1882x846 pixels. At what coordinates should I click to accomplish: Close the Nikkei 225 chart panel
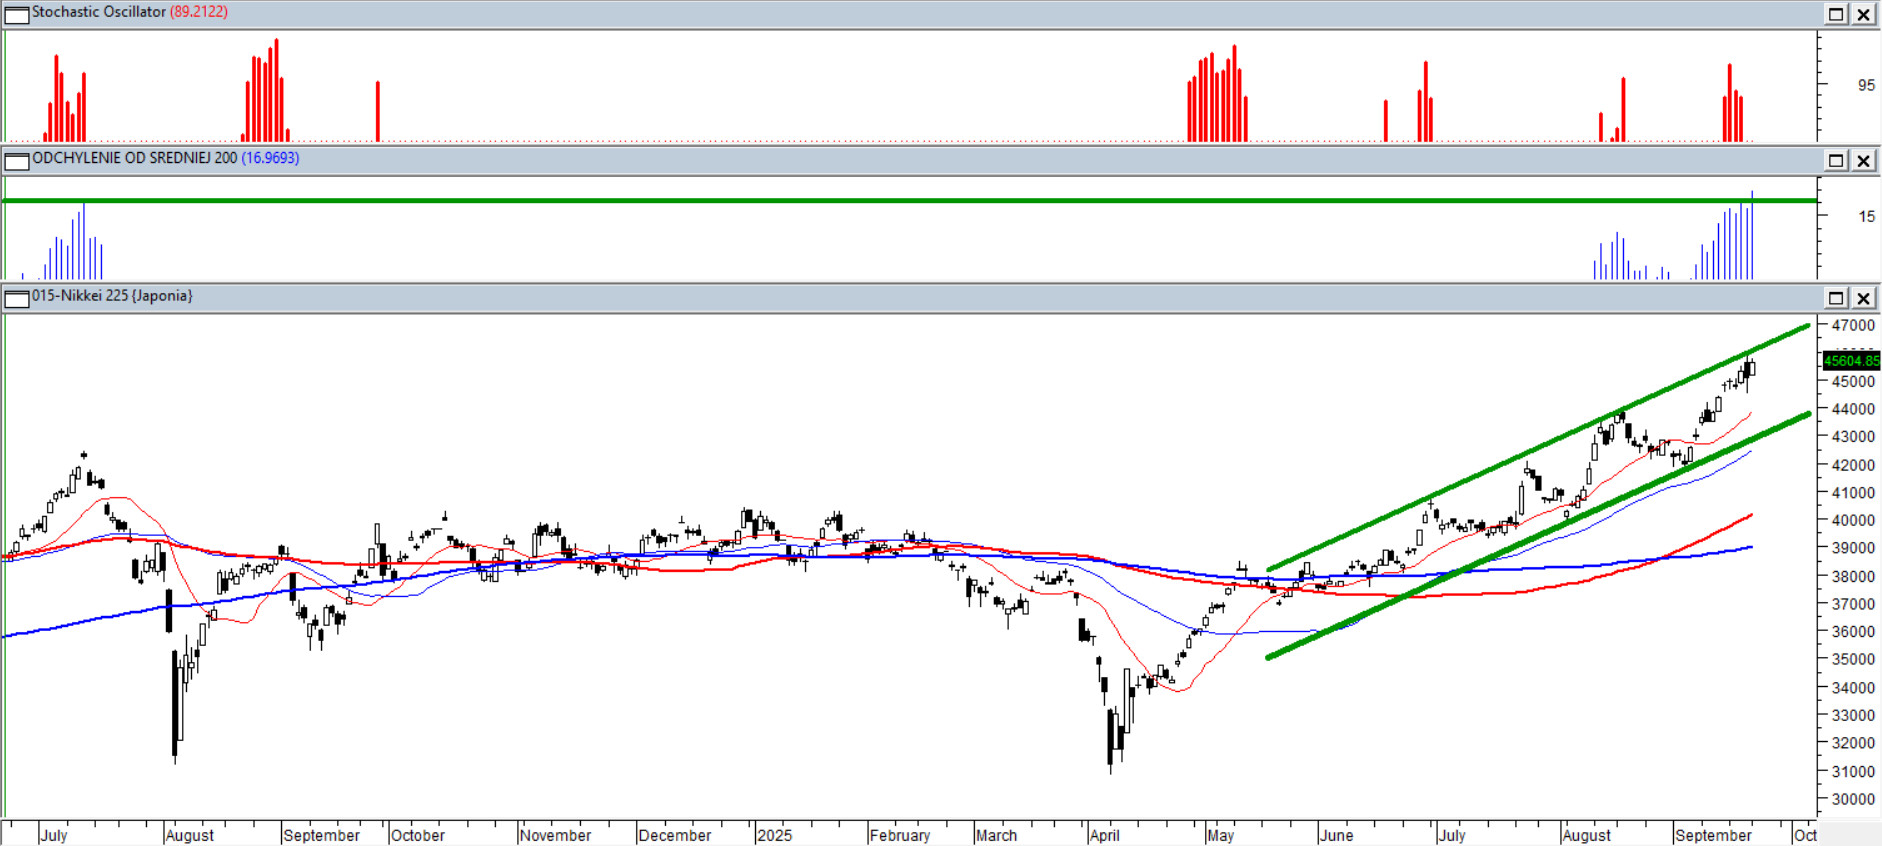(x=1864, y=298)
